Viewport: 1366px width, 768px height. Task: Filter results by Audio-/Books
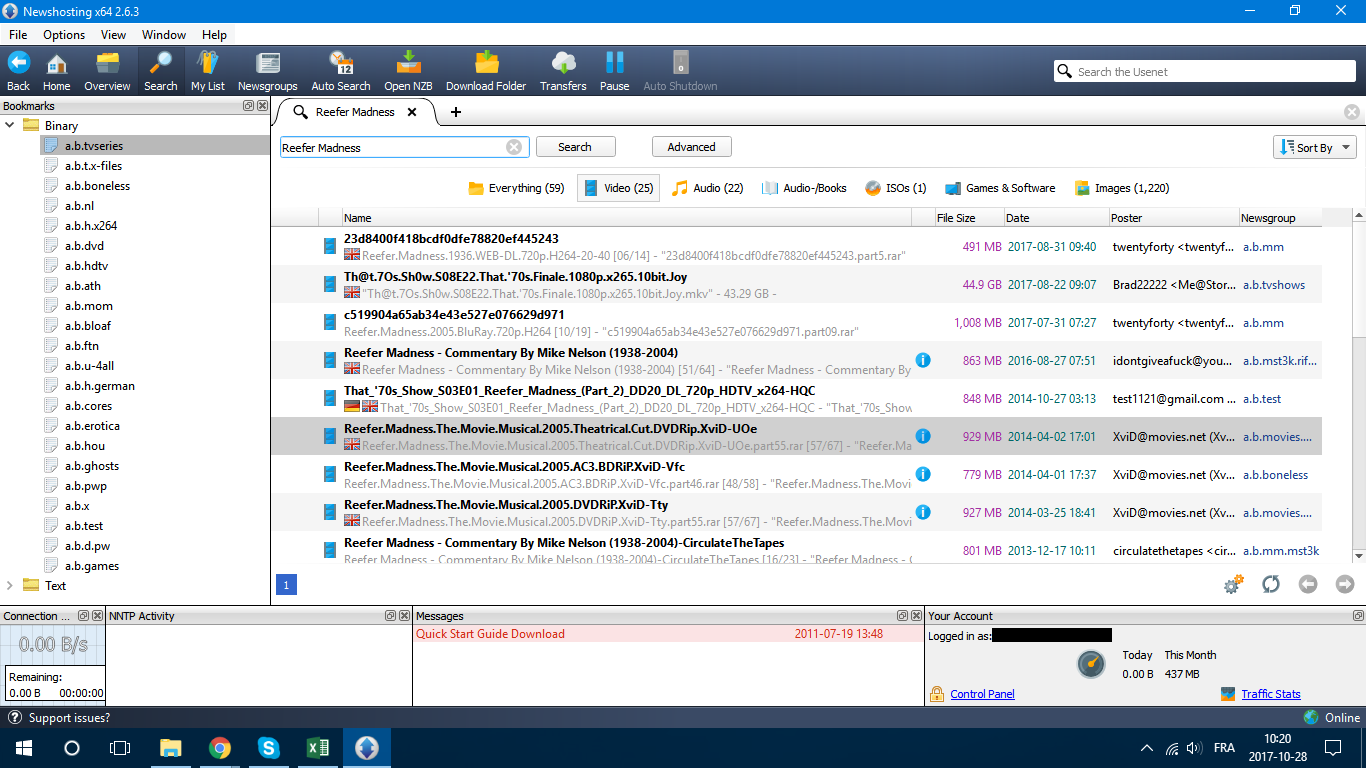click(x=804, y=188)
